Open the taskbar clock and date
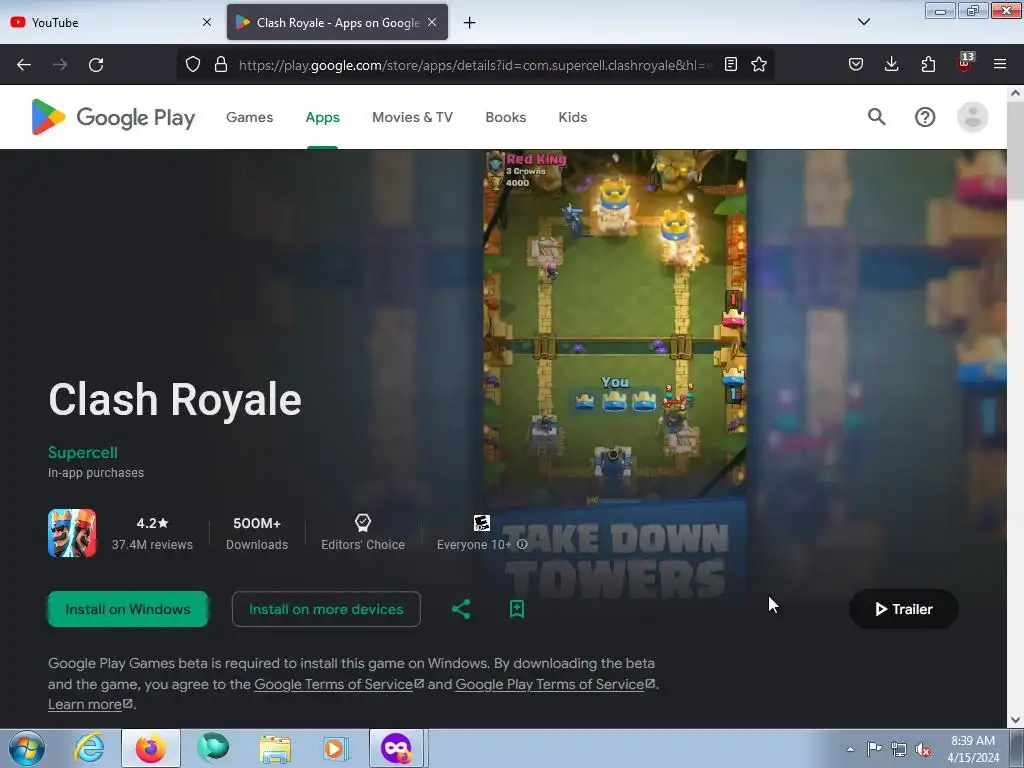 (x=972, y=748)
